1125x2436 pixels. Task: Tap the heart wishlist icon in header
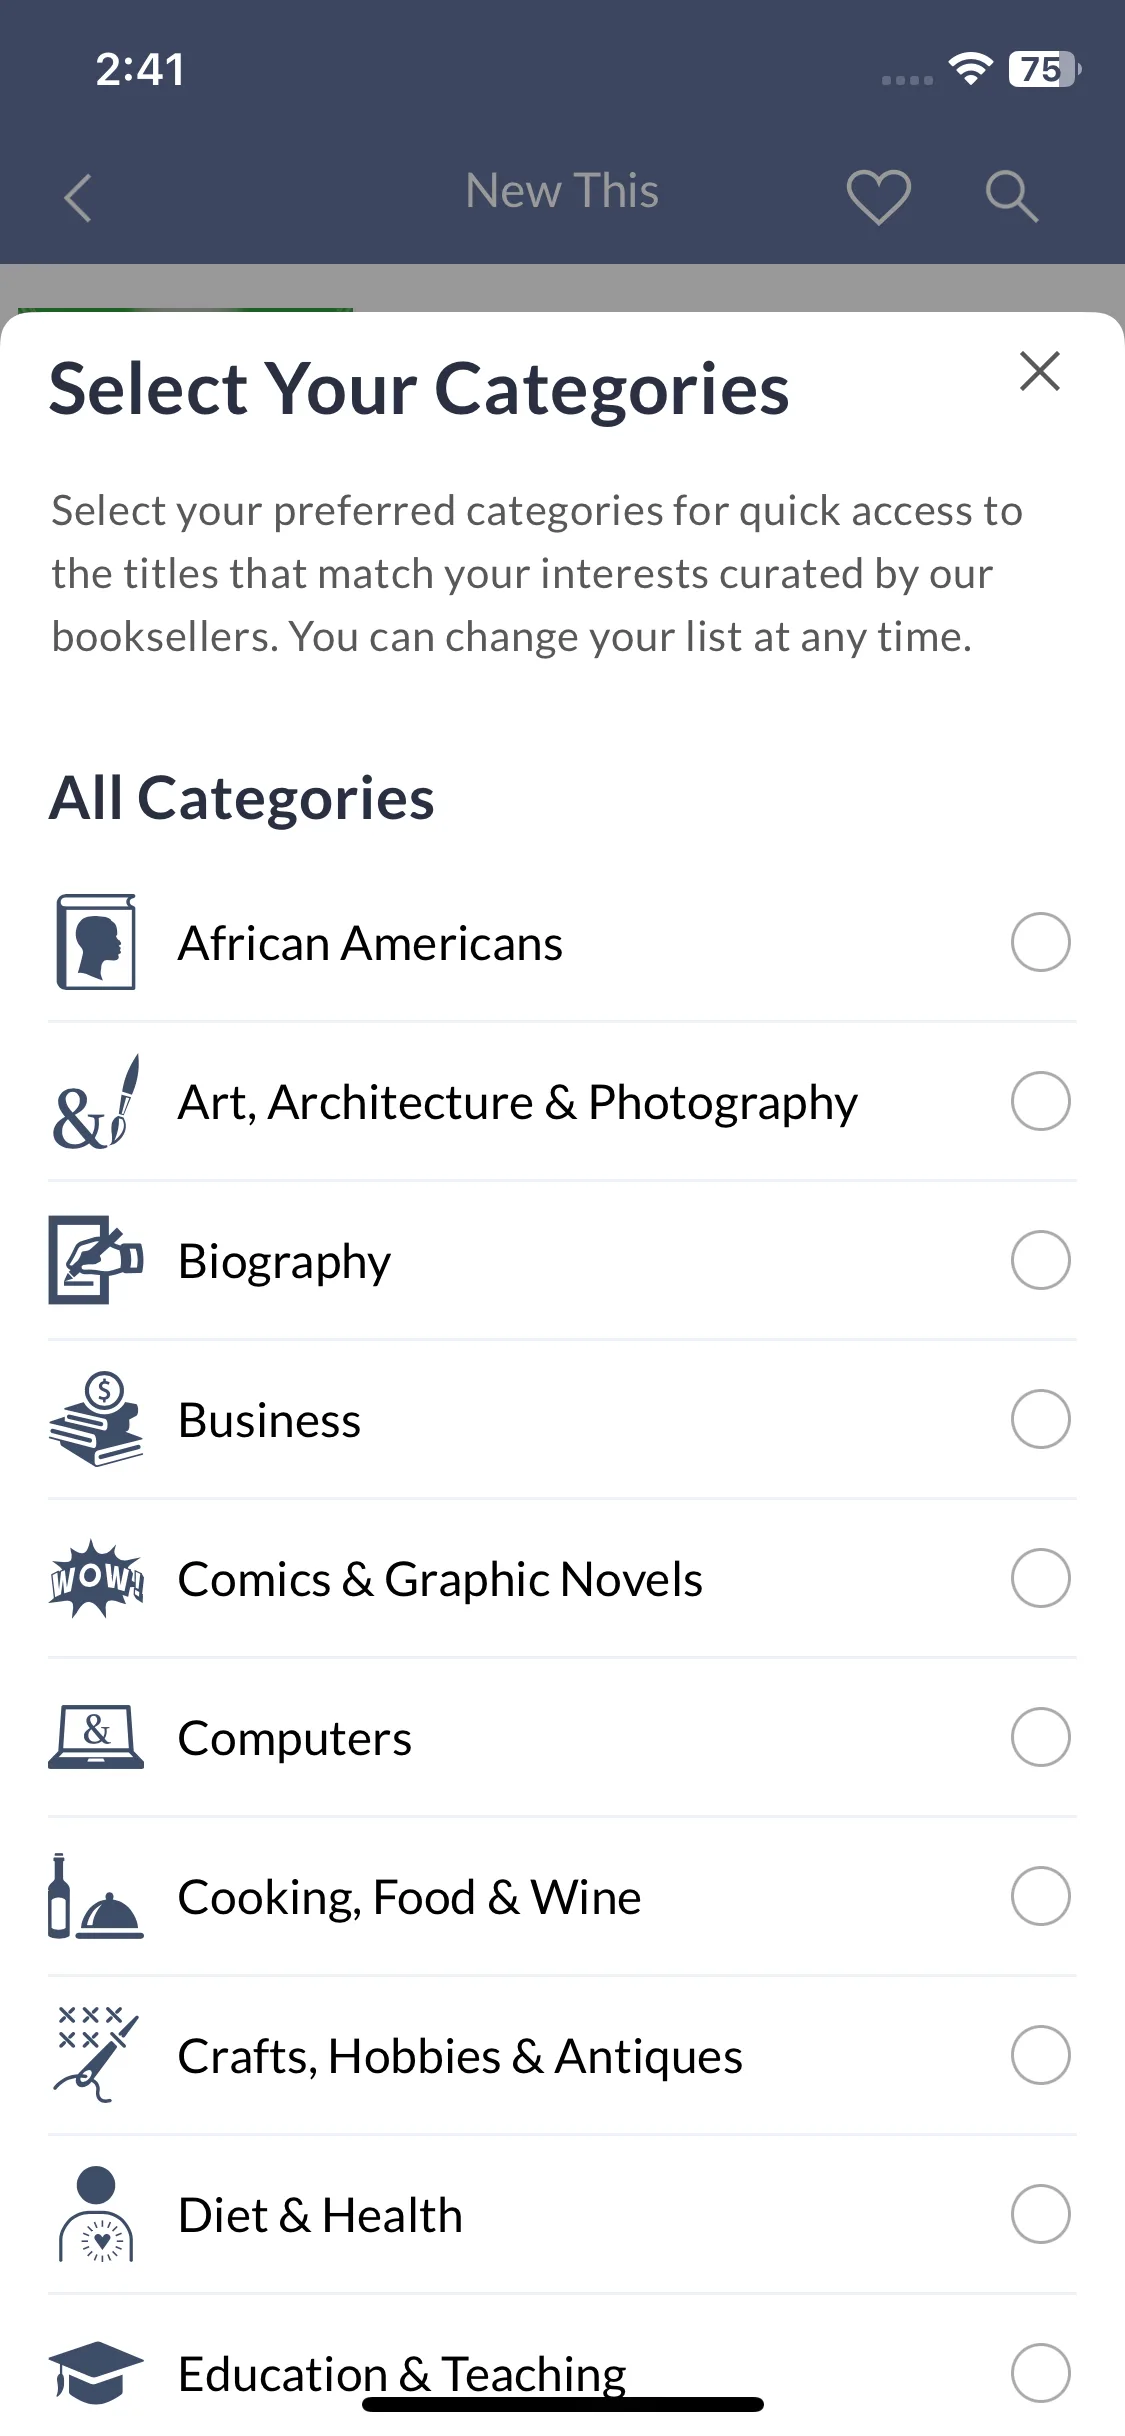click(878, 196)
